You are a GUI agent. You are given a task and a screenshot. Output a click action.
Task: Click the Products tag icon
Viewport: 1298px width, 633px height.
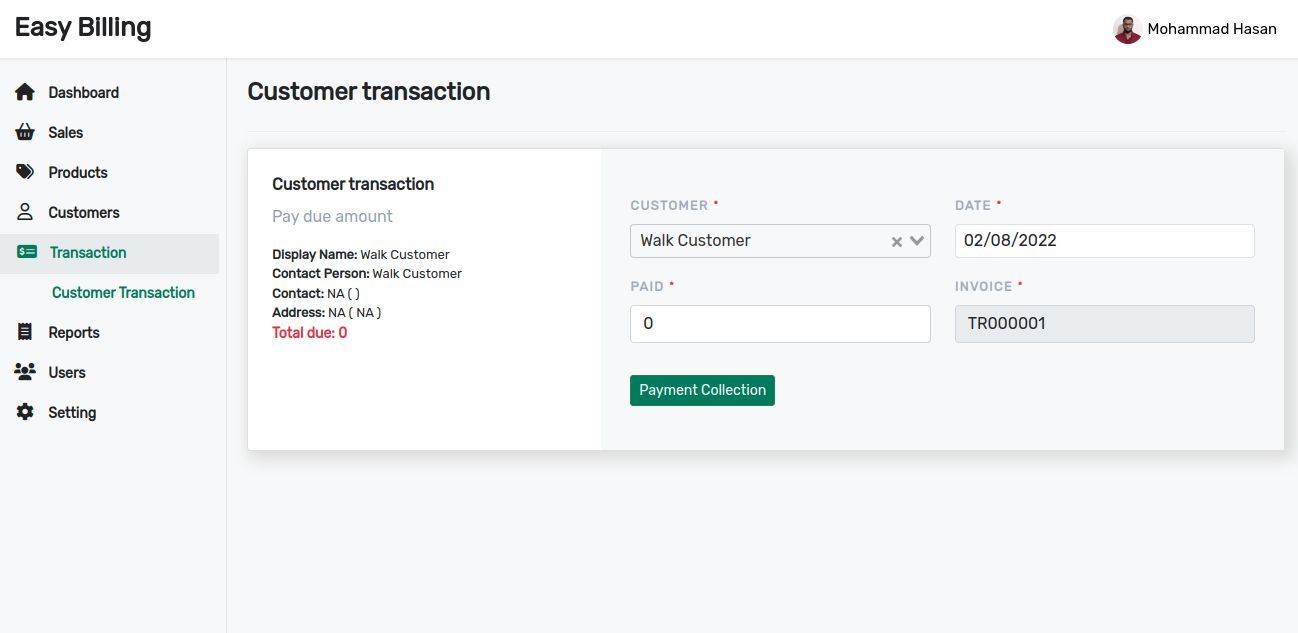coord(25,172)
